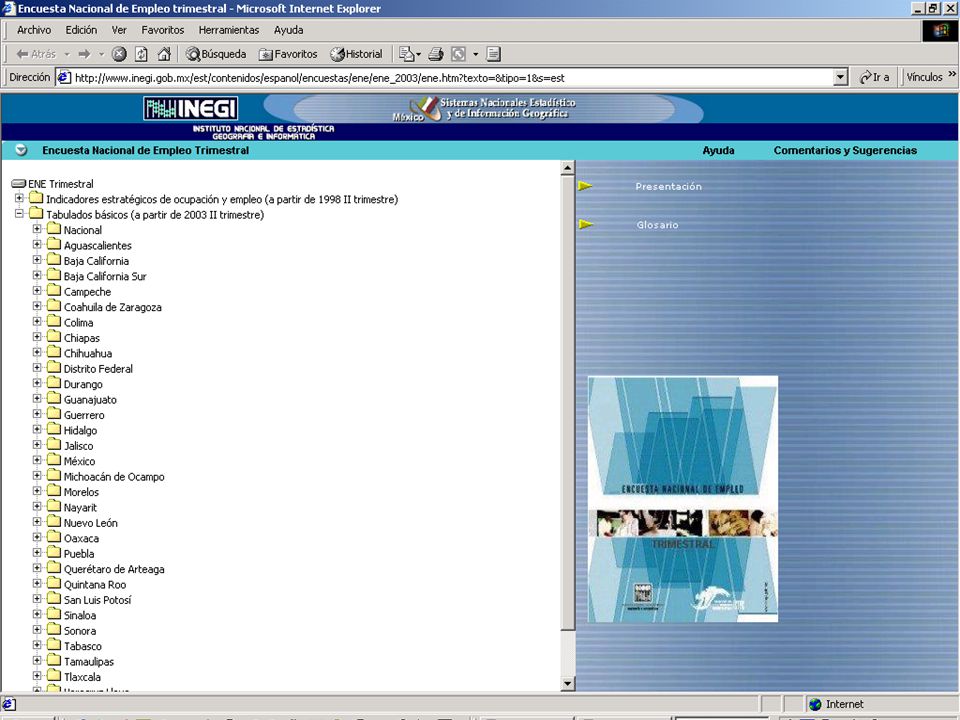This screenshot has width=960, height=720.
Task: Click the ENE Trimestral root drive icon
Action: (x=19, y=184)
